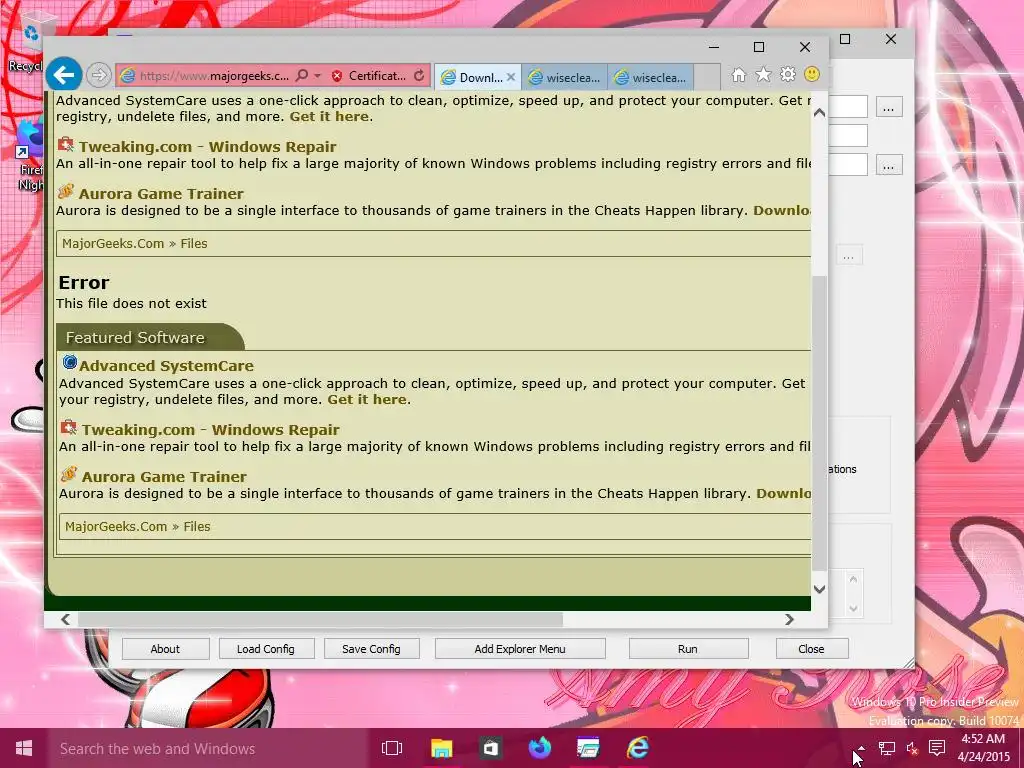Screen dimensions: 1024x768
Task: Click upper Aurora Game Trainer icon
Action: point(66,191)
